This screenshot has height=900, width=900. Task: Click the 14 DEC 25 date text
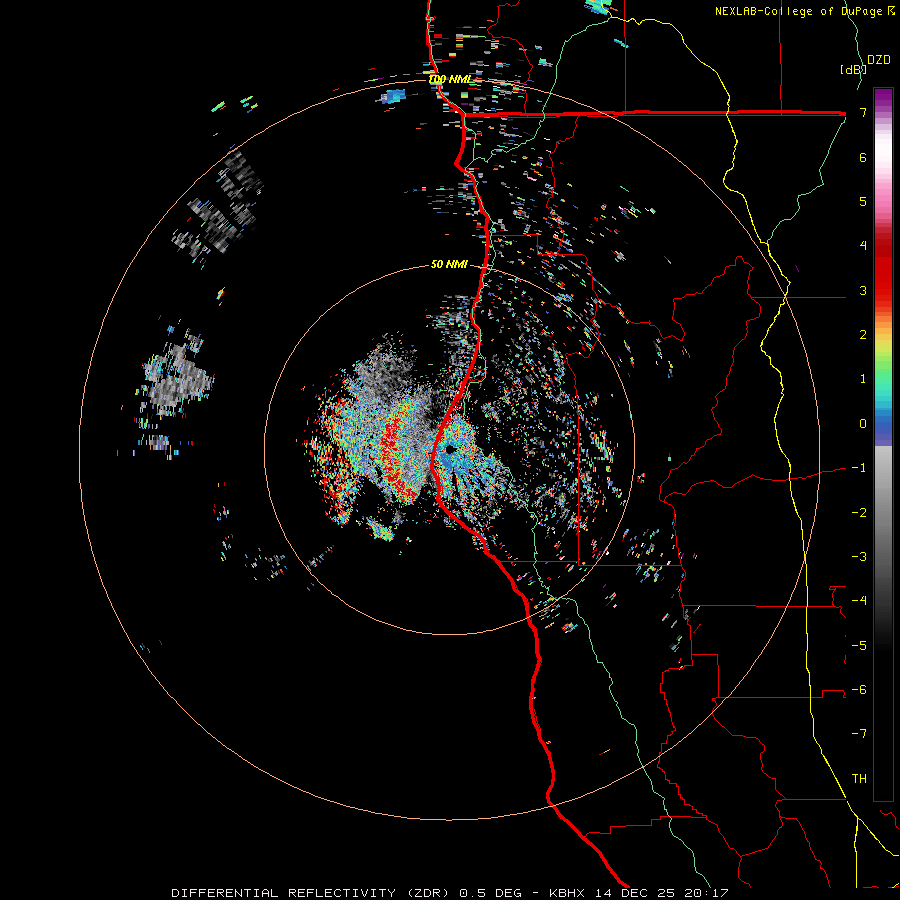[634, 893]
